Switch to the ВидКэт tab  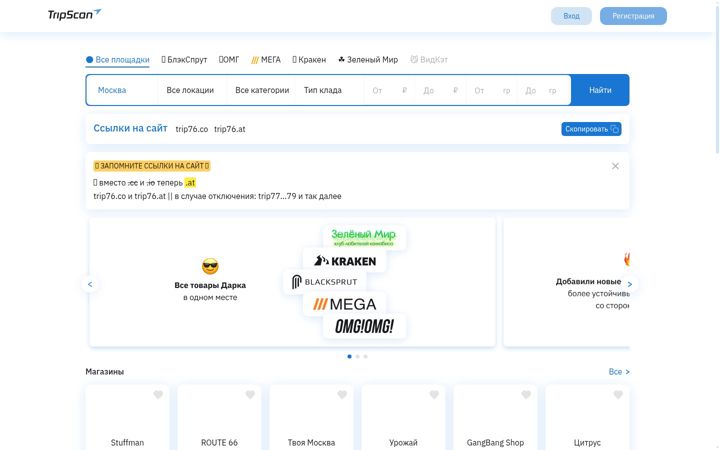429,60
